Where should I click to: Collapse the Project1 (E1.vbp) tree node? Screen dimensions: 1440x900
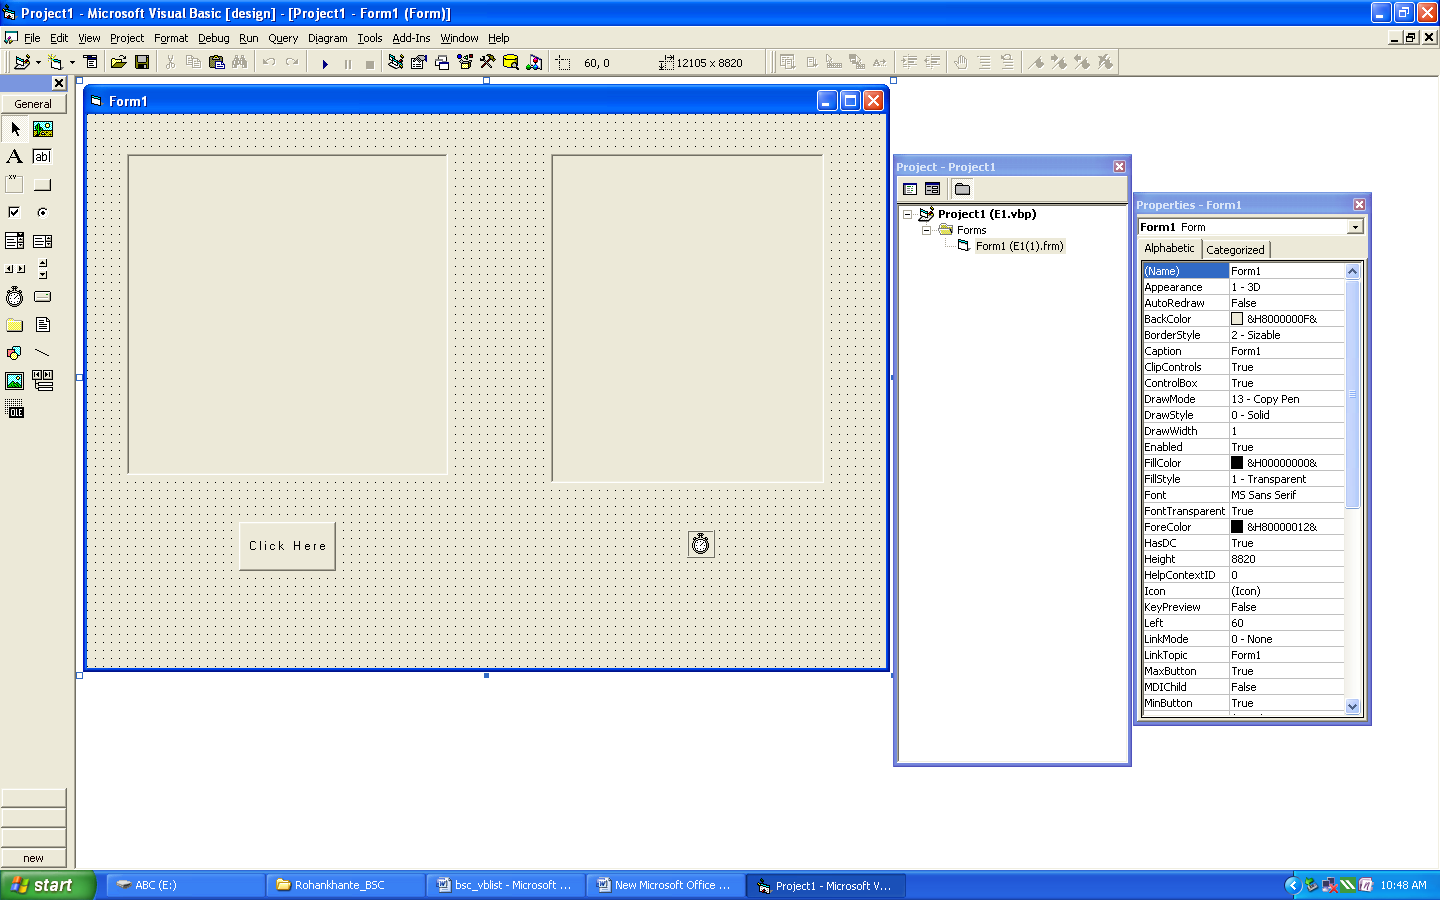907,214
